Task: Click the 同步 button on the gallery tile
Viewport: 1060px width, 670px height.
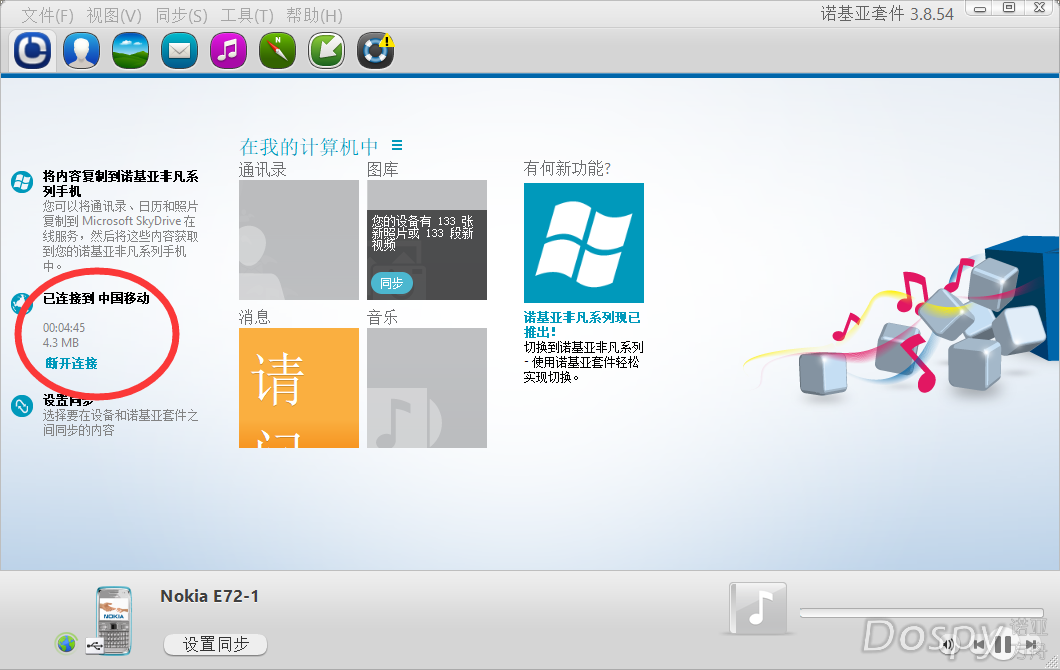Action: (x=391, y=283)
